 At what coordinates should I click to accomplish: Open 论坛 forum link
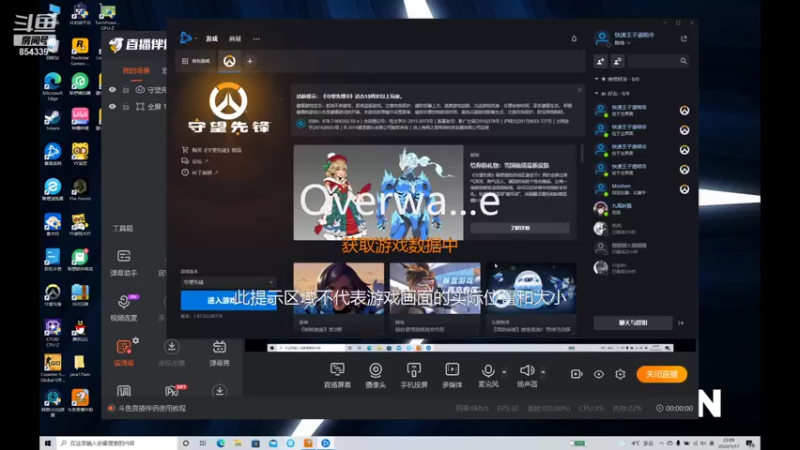click(195, 161)
